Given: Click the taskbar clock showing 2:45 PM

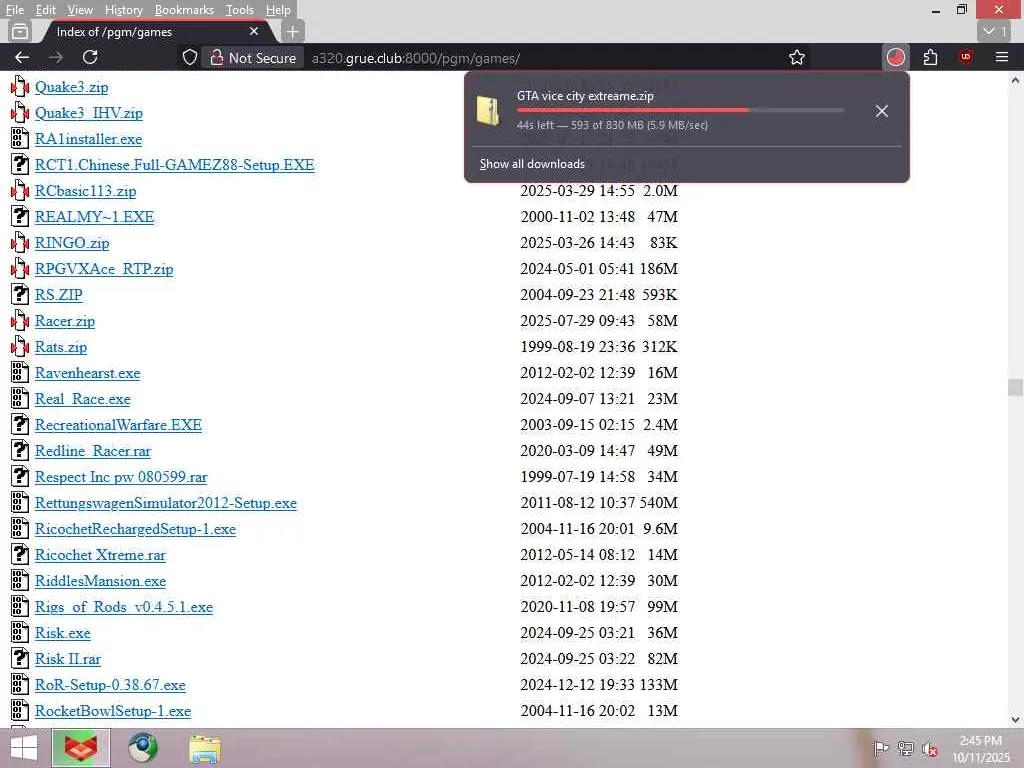Looking at the screenshot, I should [981, 748].
